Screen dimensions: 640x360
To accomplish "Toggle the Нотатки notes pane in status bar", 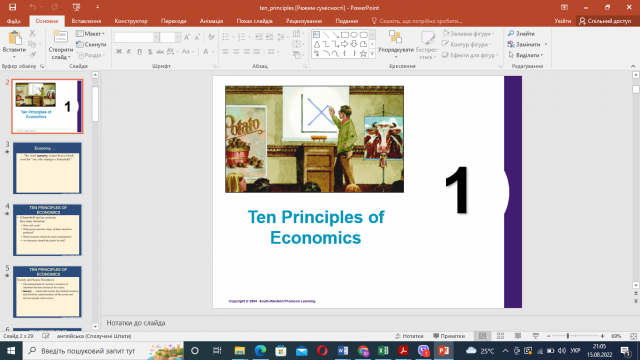I will [409, 336].
